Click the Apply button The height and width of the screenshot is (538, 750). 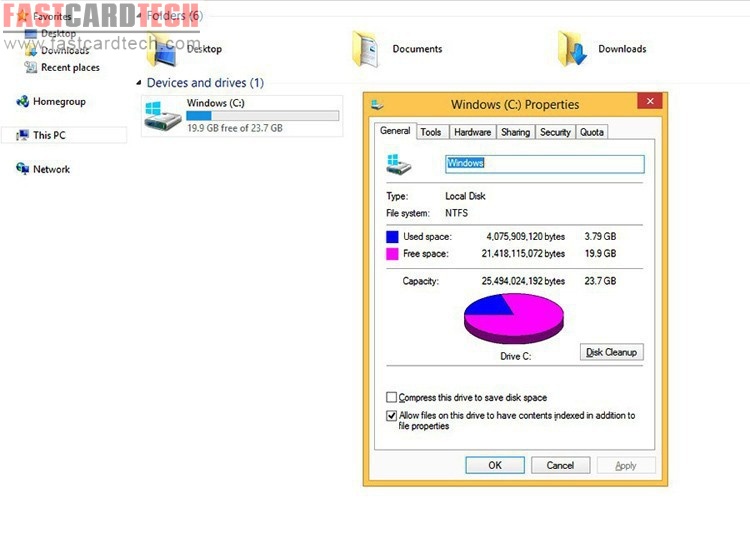coord(626,465)
